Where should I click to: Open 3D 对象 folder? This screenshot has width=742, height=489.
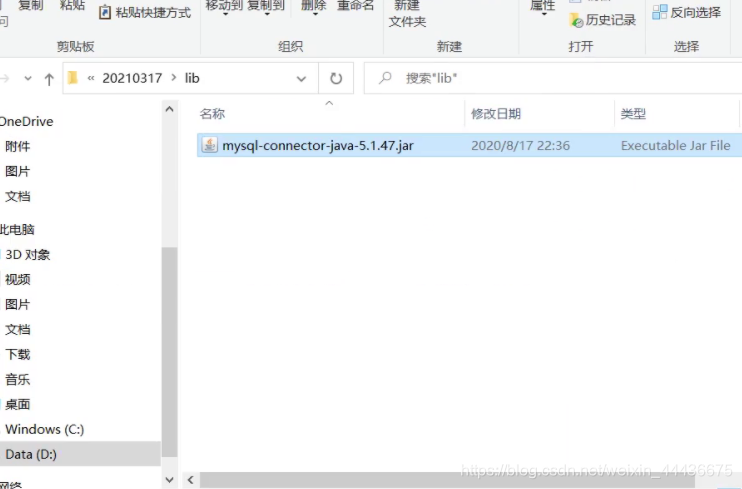point(27,255)
